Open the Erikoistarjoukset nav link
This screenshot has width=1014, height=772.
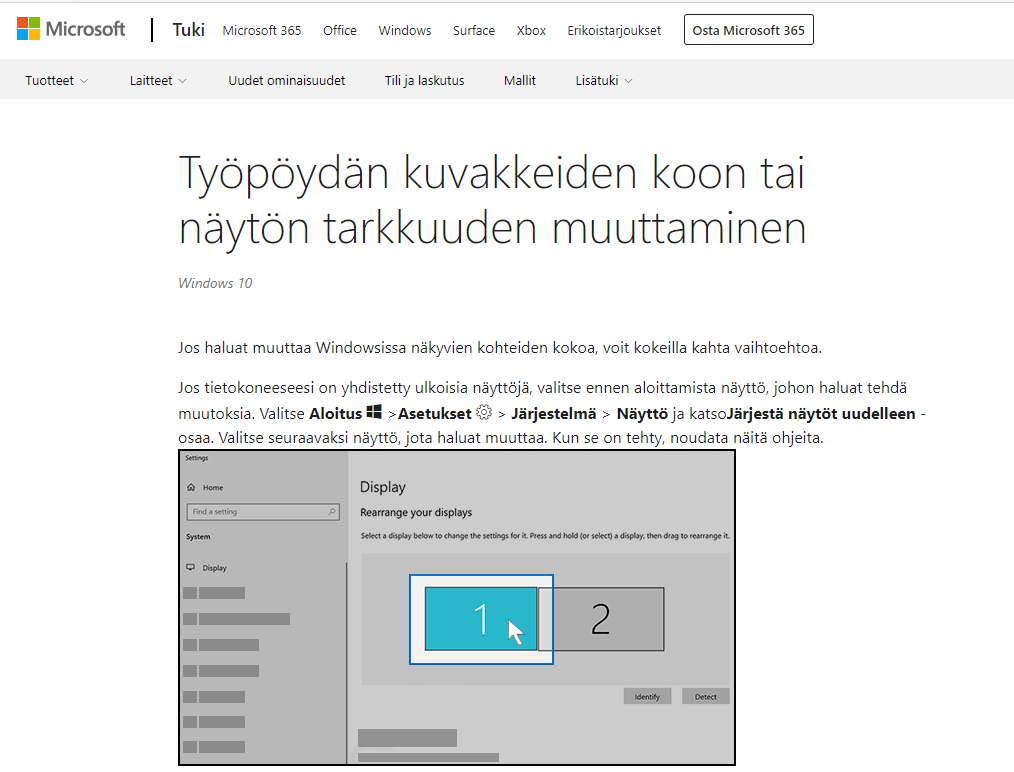614,30
